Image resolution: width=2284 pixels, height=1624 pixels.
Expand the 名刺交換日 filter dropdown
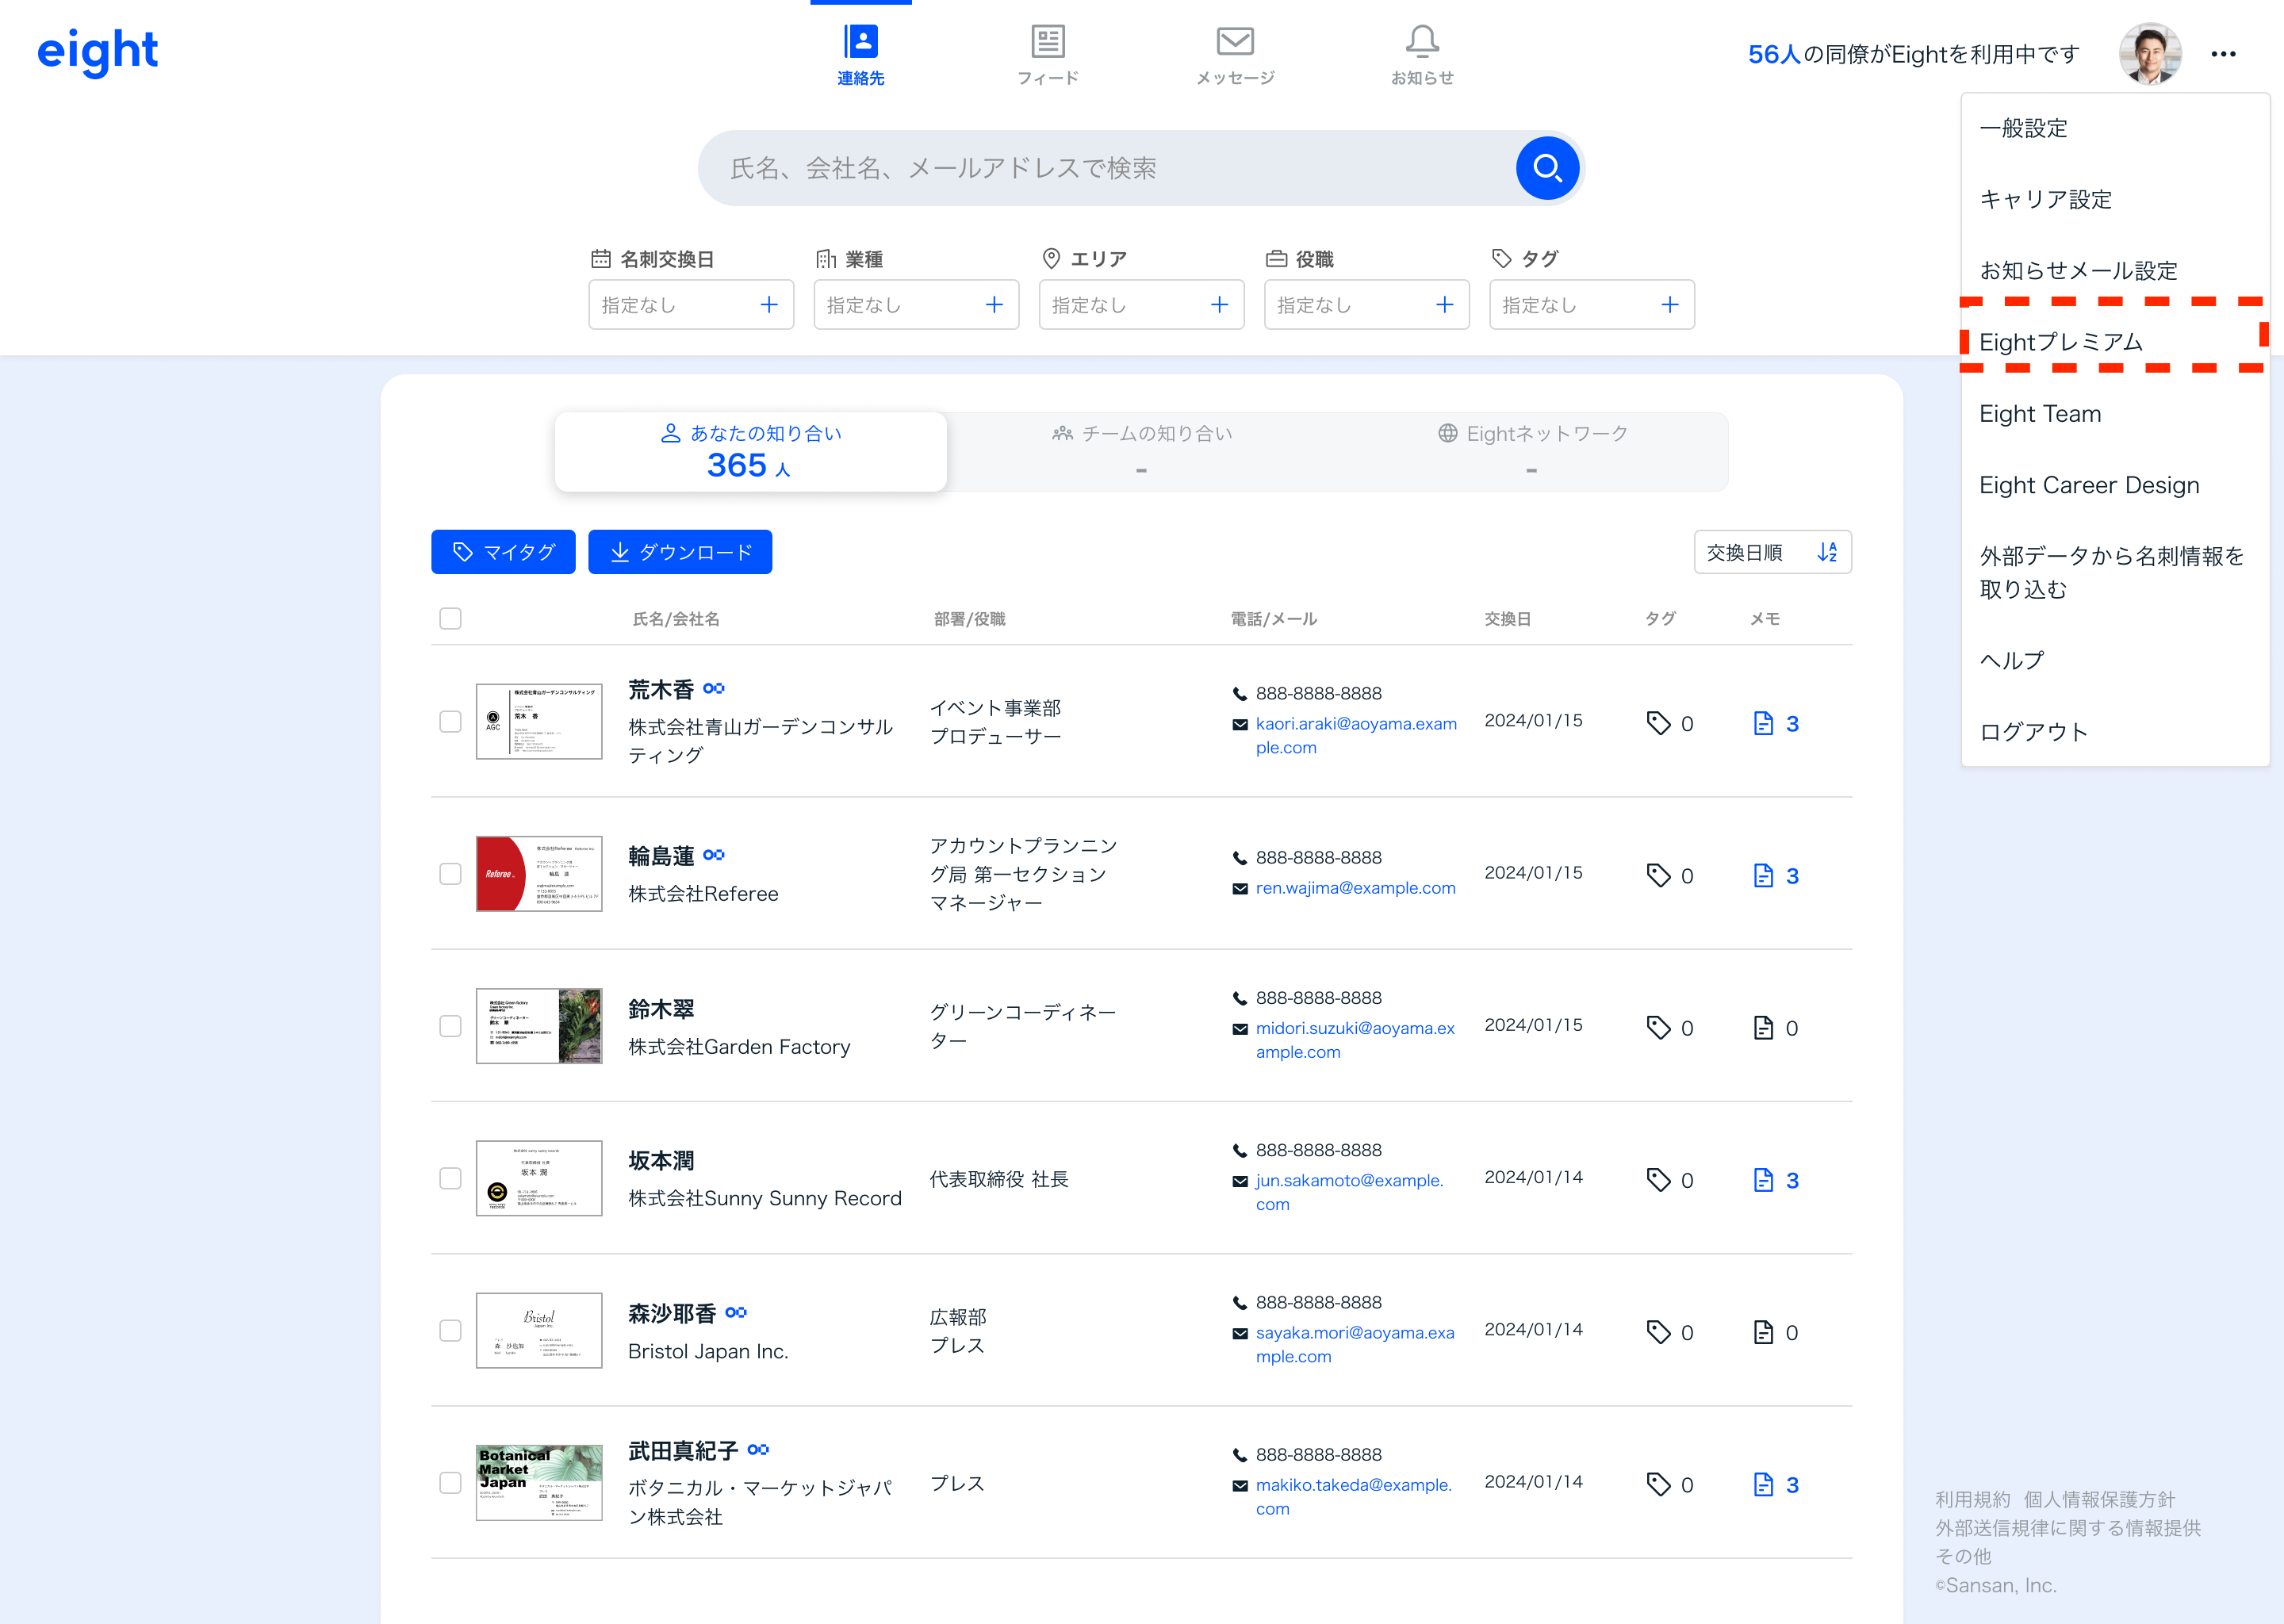coord(690,305)
